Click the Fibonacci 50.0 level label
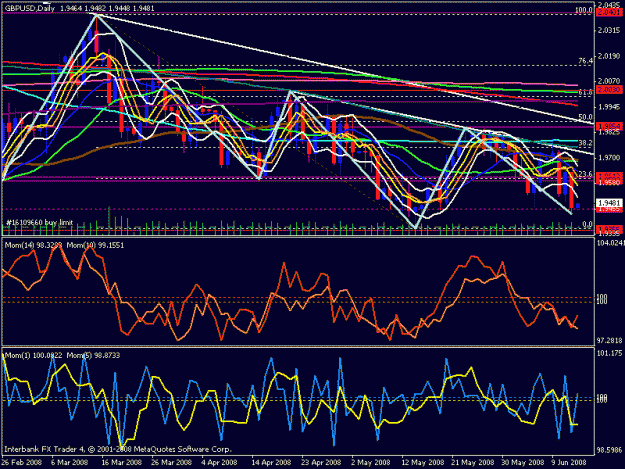Viewport: 625px width, 469px height. coord(586,117)
